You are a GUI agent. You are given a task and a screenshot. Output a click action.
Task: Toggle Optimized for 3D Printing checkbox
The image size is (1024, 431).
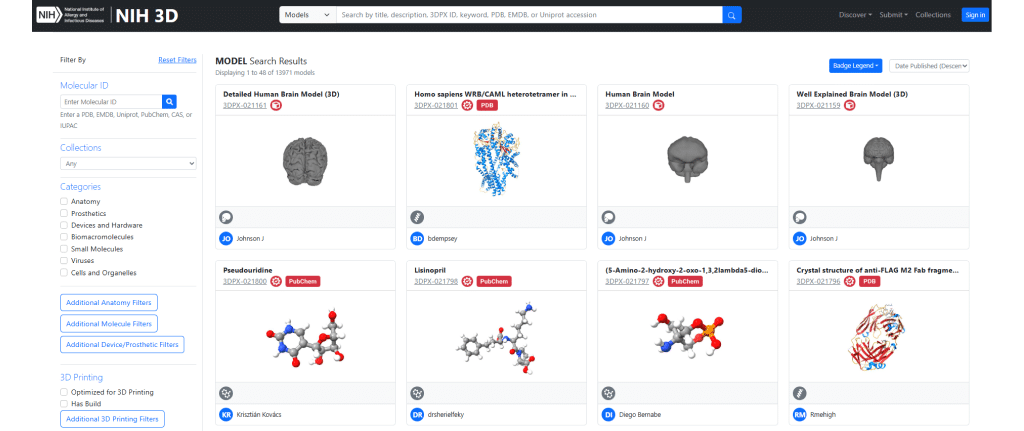click(x=64, y=392)
